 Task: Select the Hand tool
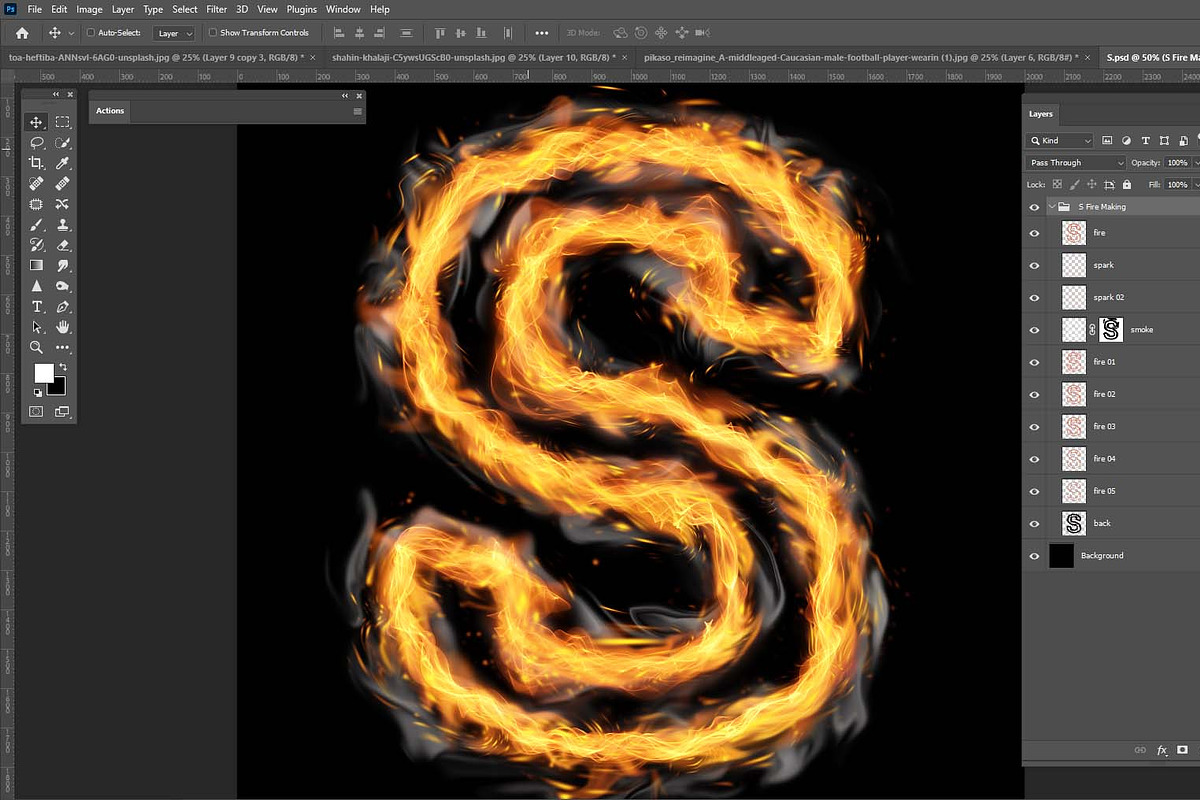[63, 327]
